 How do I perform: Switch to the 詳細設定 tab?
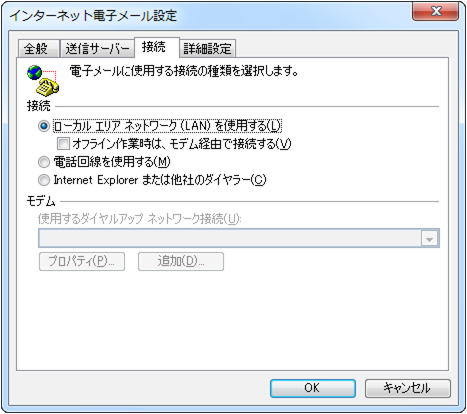coord(207,49)
